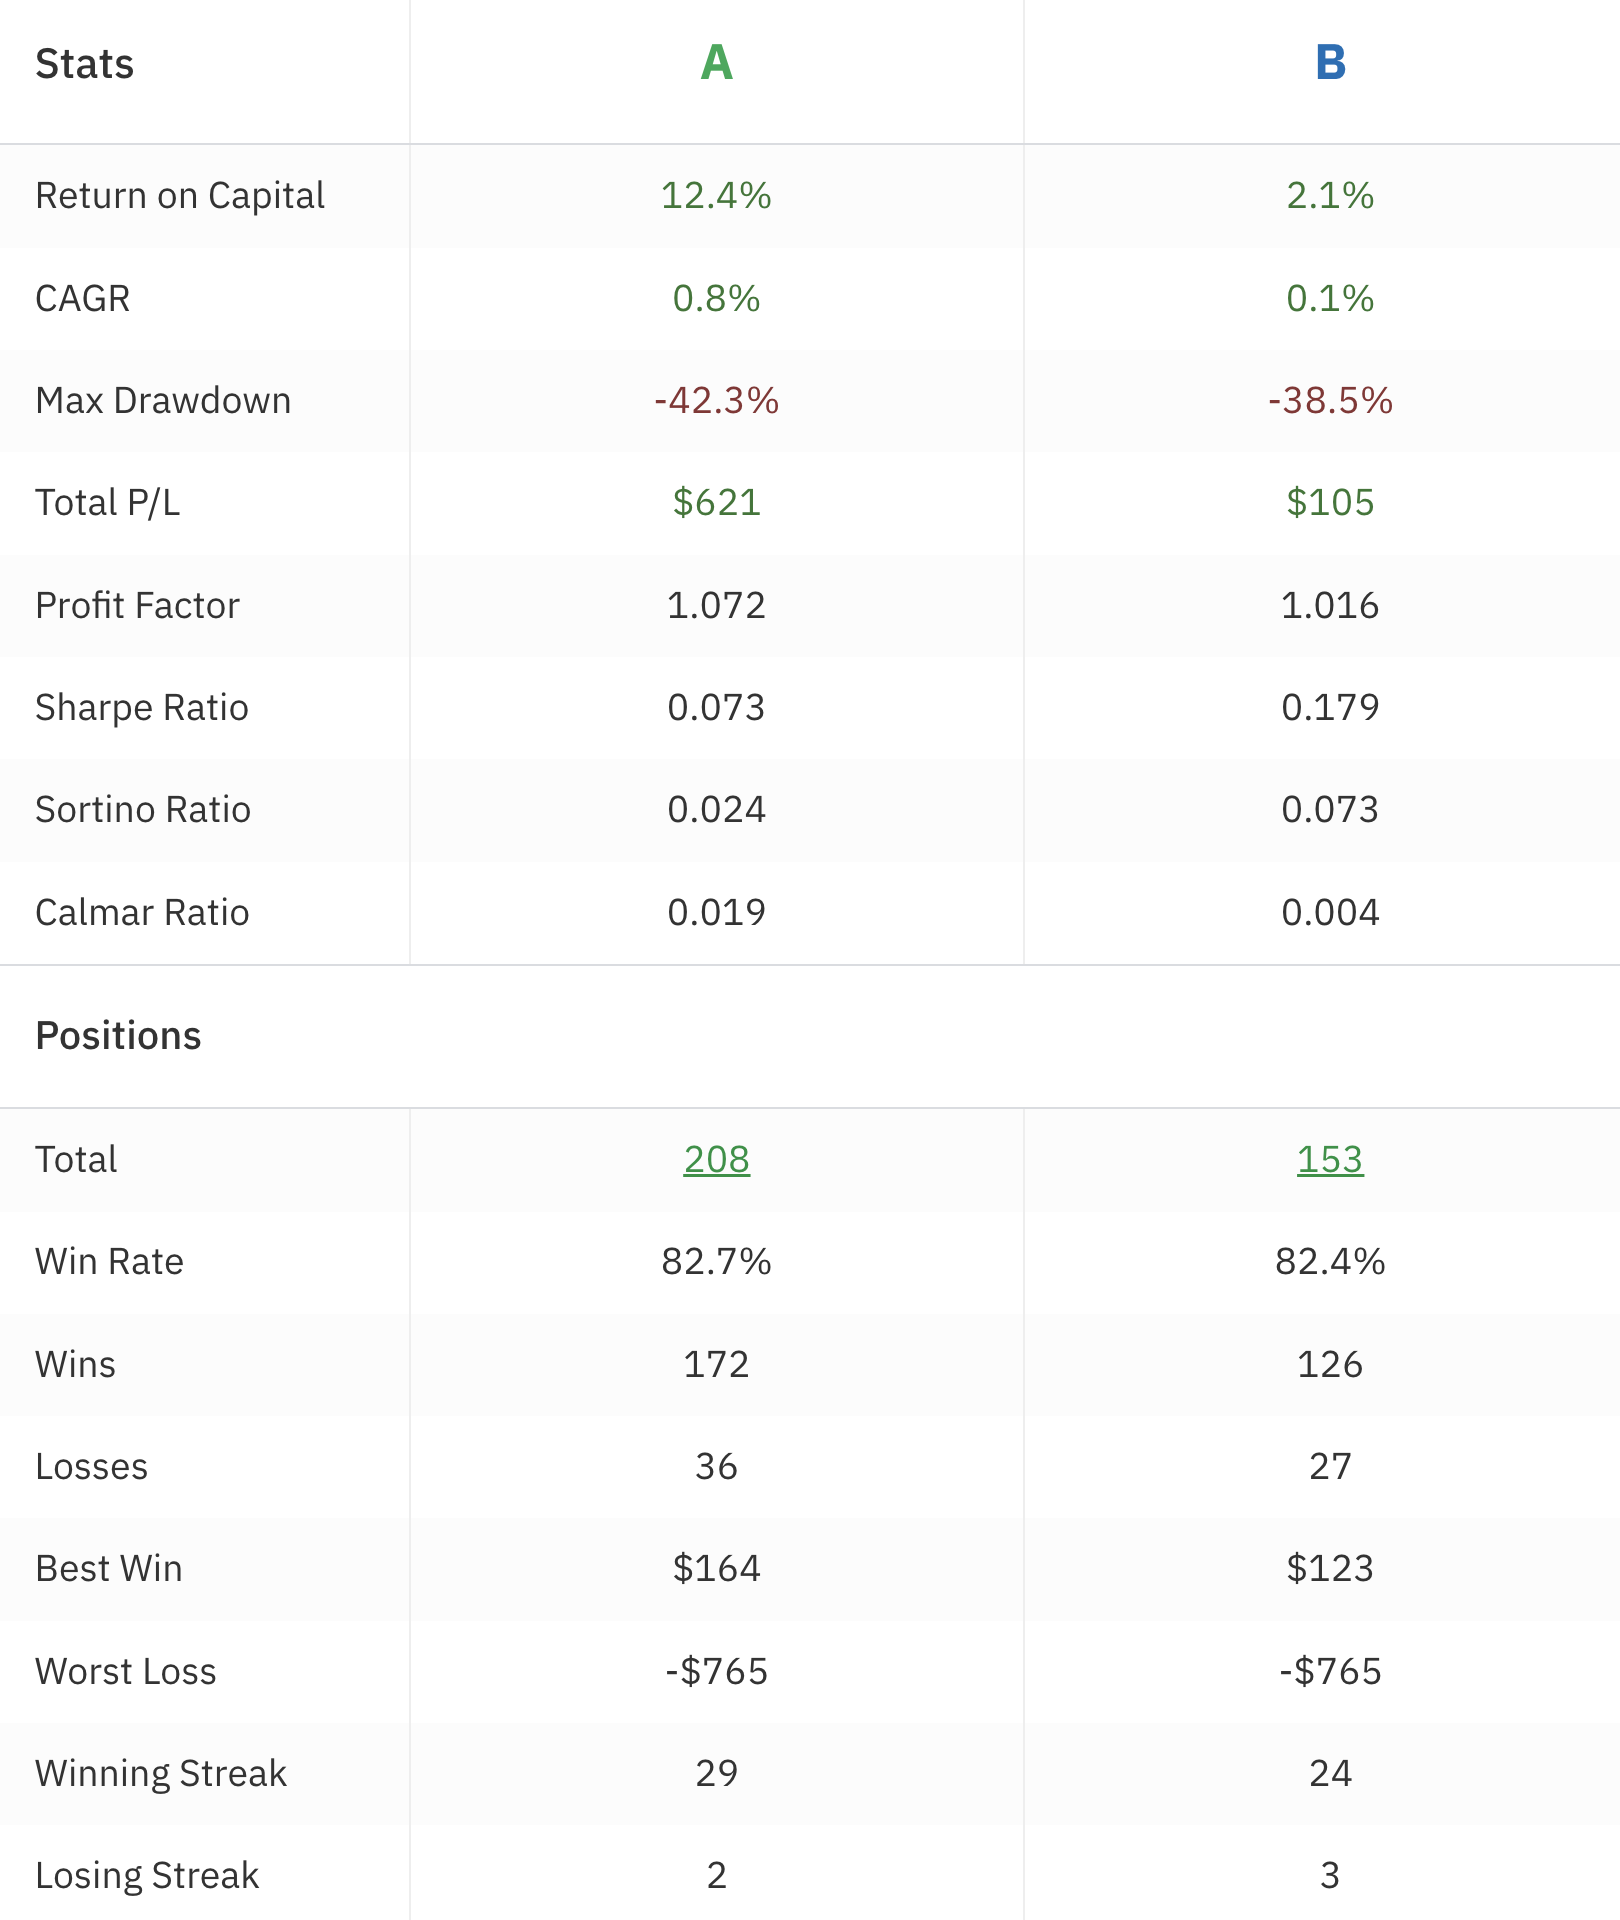The width and height of the screenshot is (1620, 1920).
Task: Select the Return on Capital row label
Action: pos(180,196)
